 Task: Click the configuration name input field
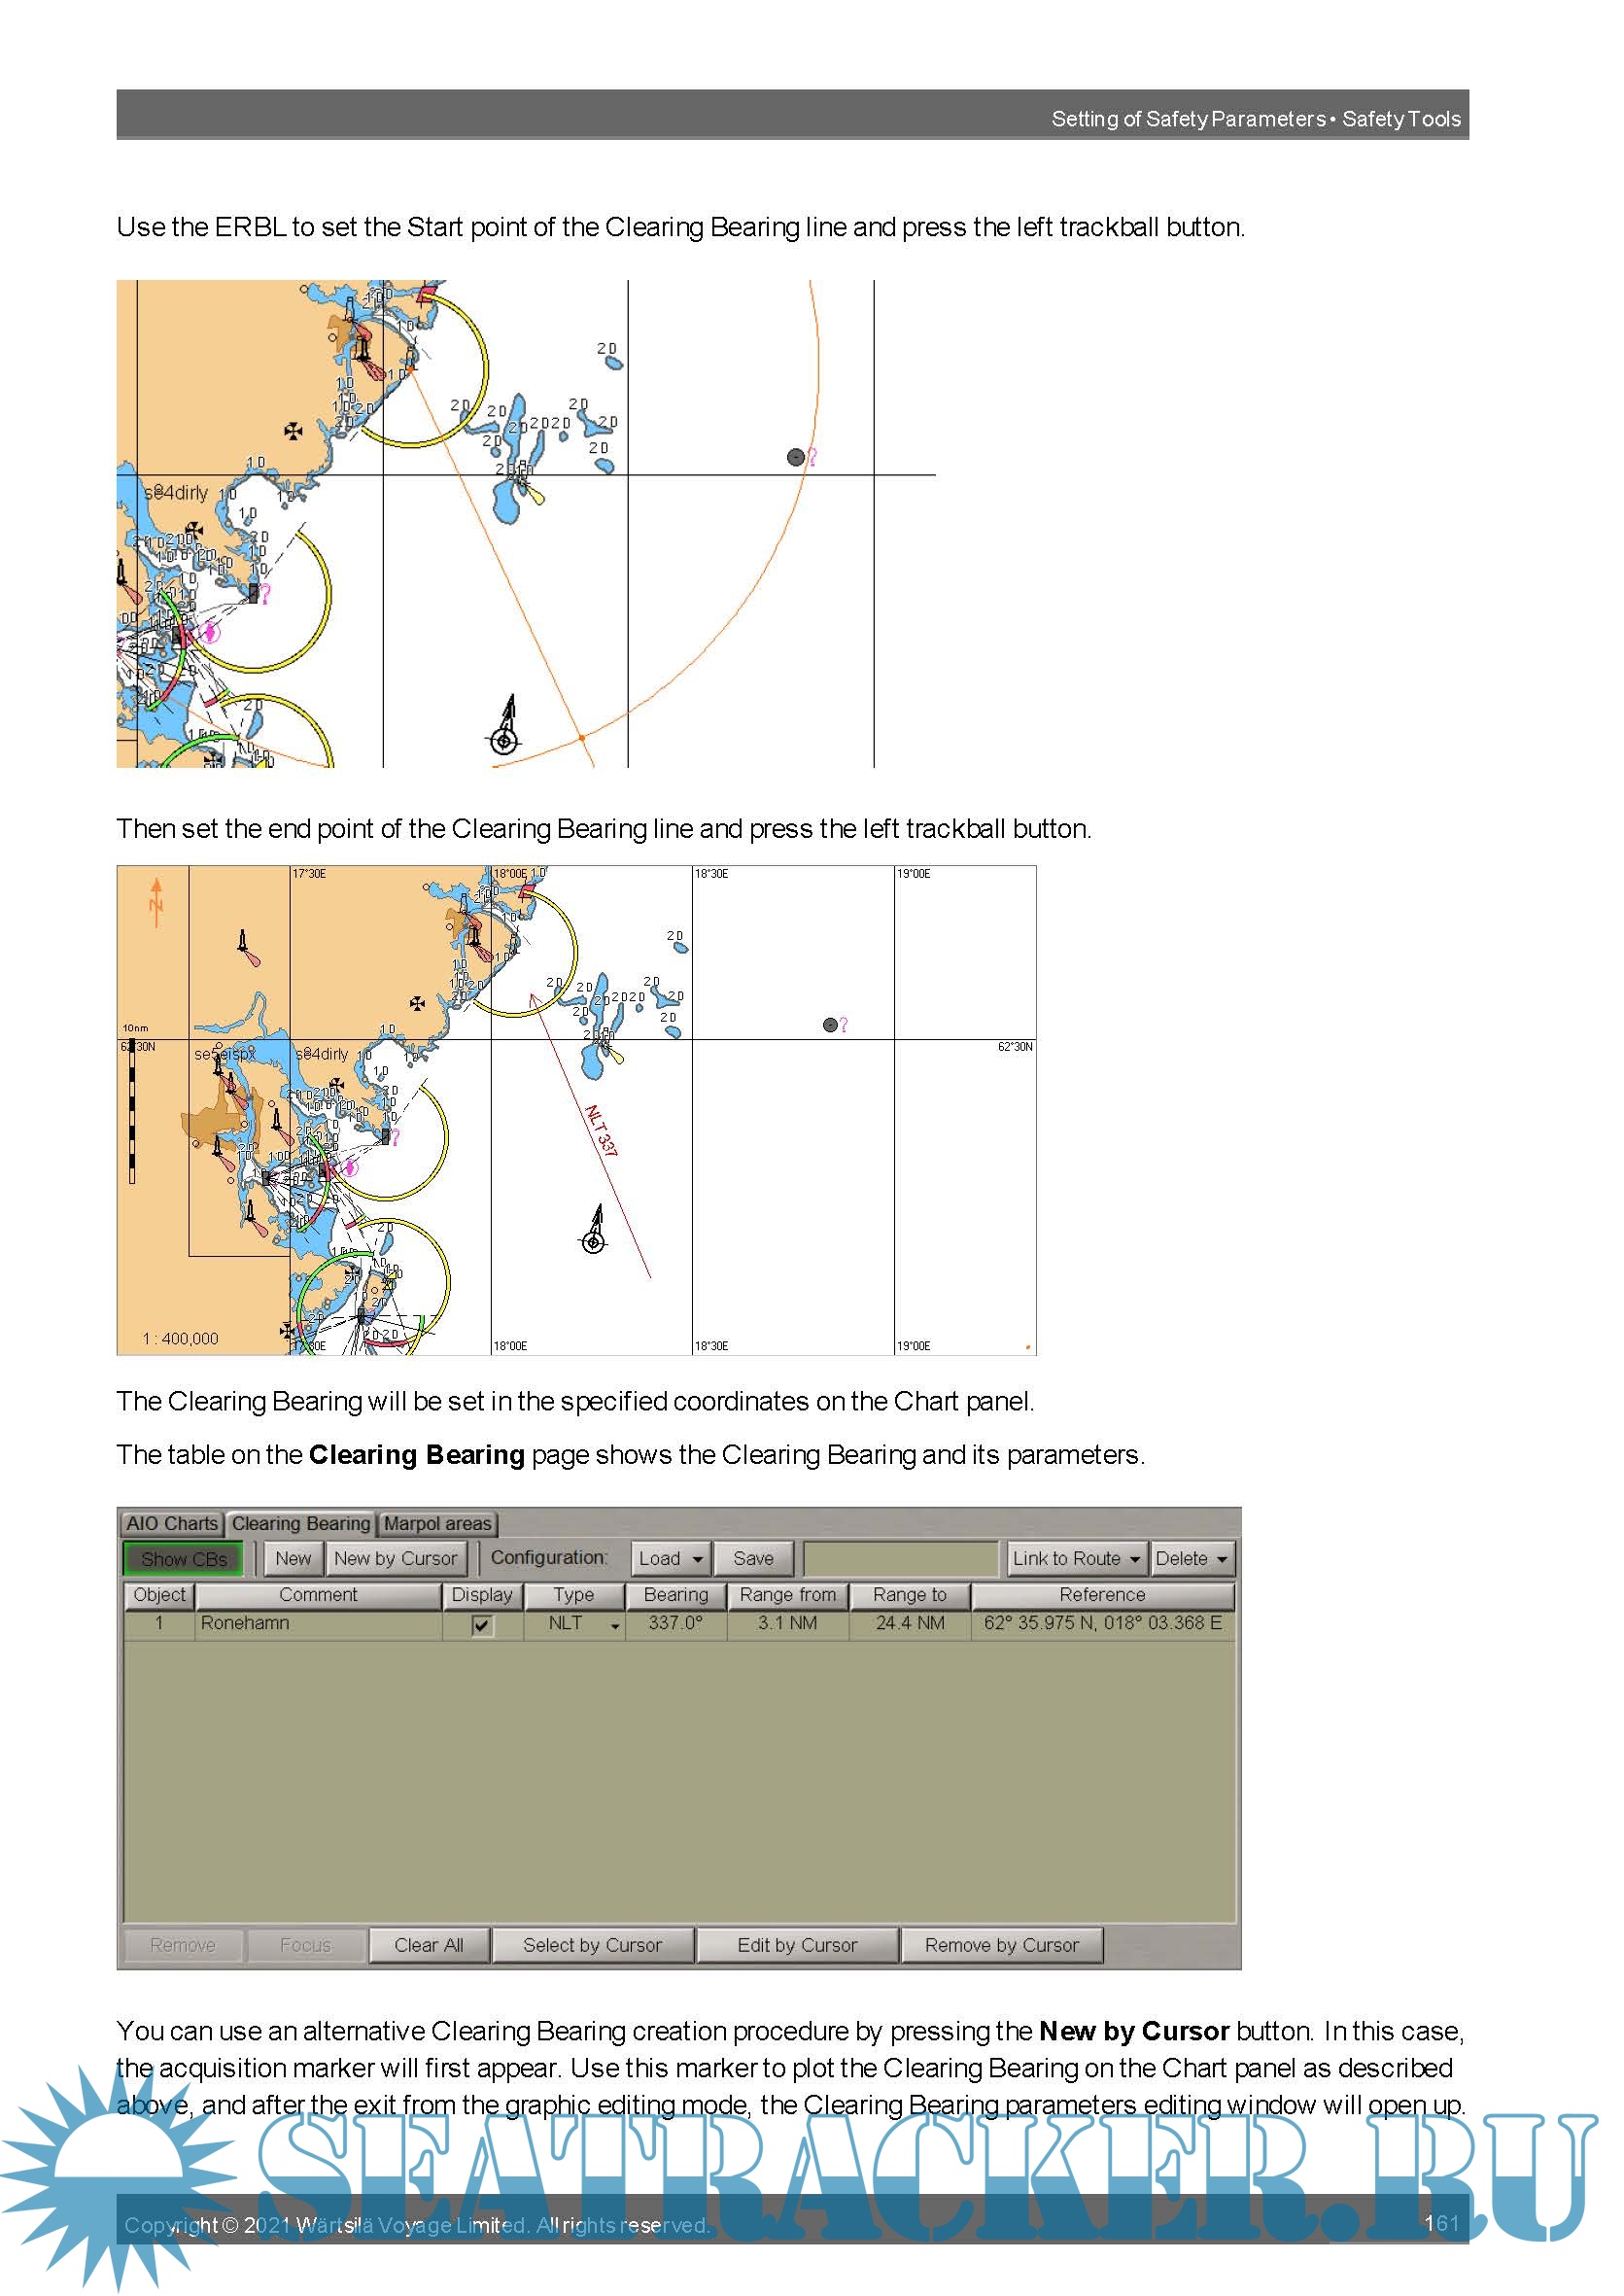pos(900,1559)
